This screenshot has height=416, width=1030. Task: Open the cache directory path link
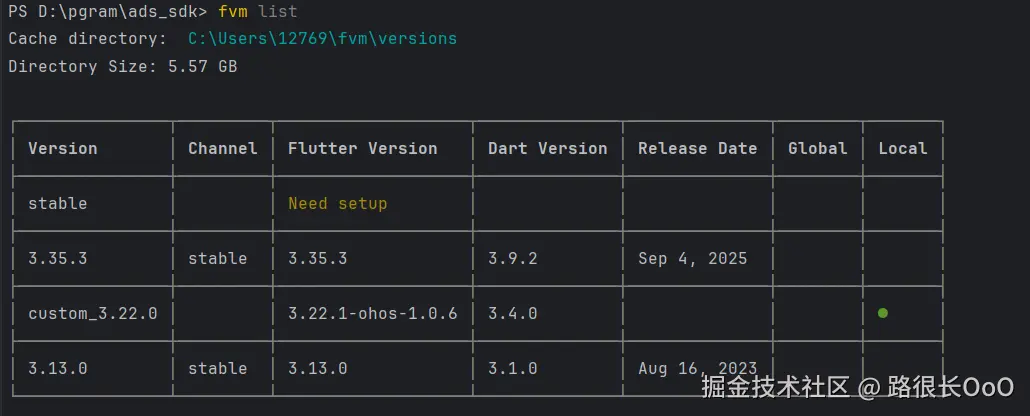pyautogui.click(x=322, y=39)
